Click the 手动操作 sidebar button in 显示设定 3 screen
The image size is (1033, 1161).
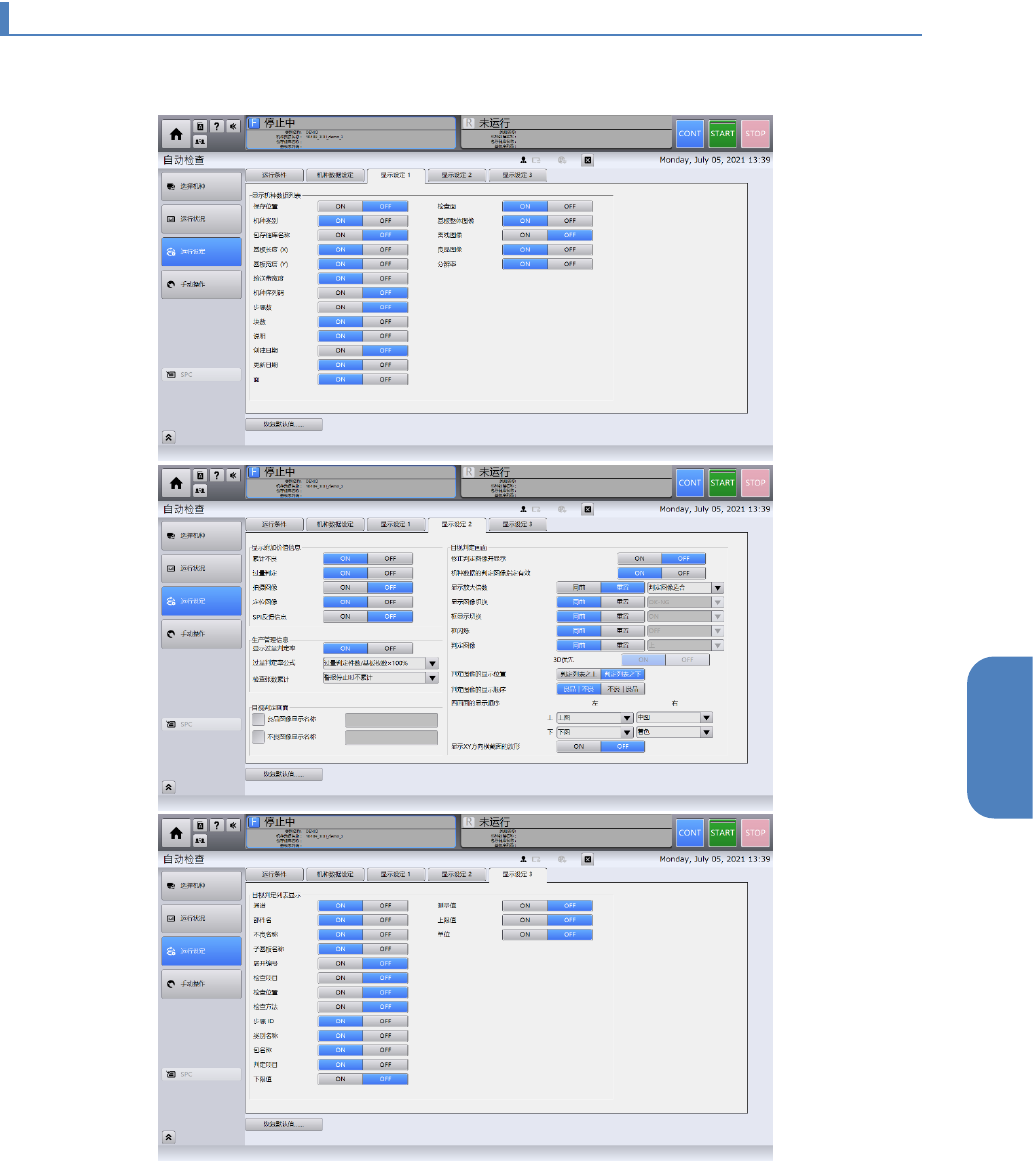[201, 984]
